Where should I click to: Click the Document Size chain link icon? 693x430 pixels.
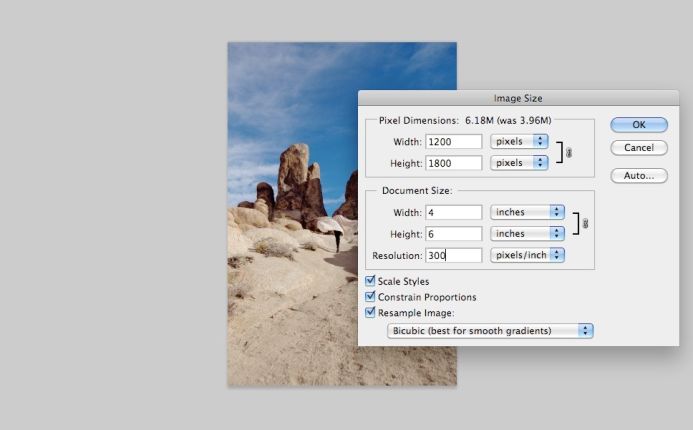[x=585, y=224]
